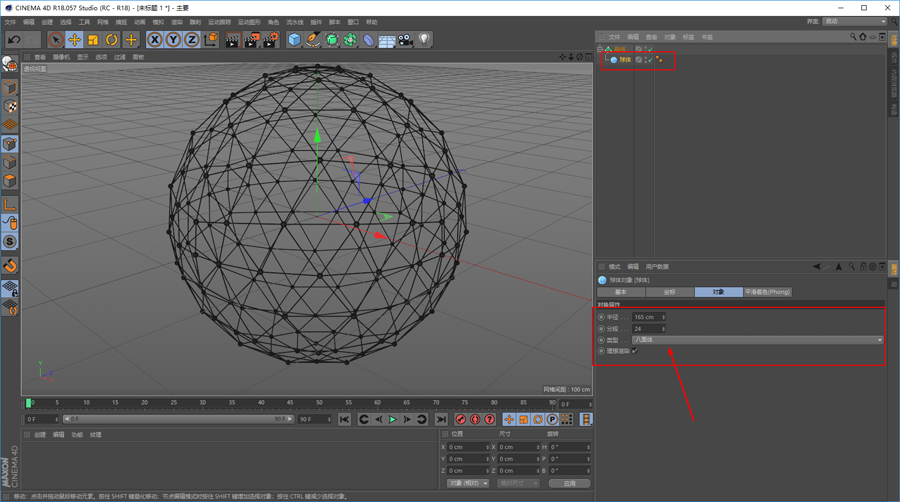
Task: Switch to the 坐标 attributes tab
Action: click(670, 292)
